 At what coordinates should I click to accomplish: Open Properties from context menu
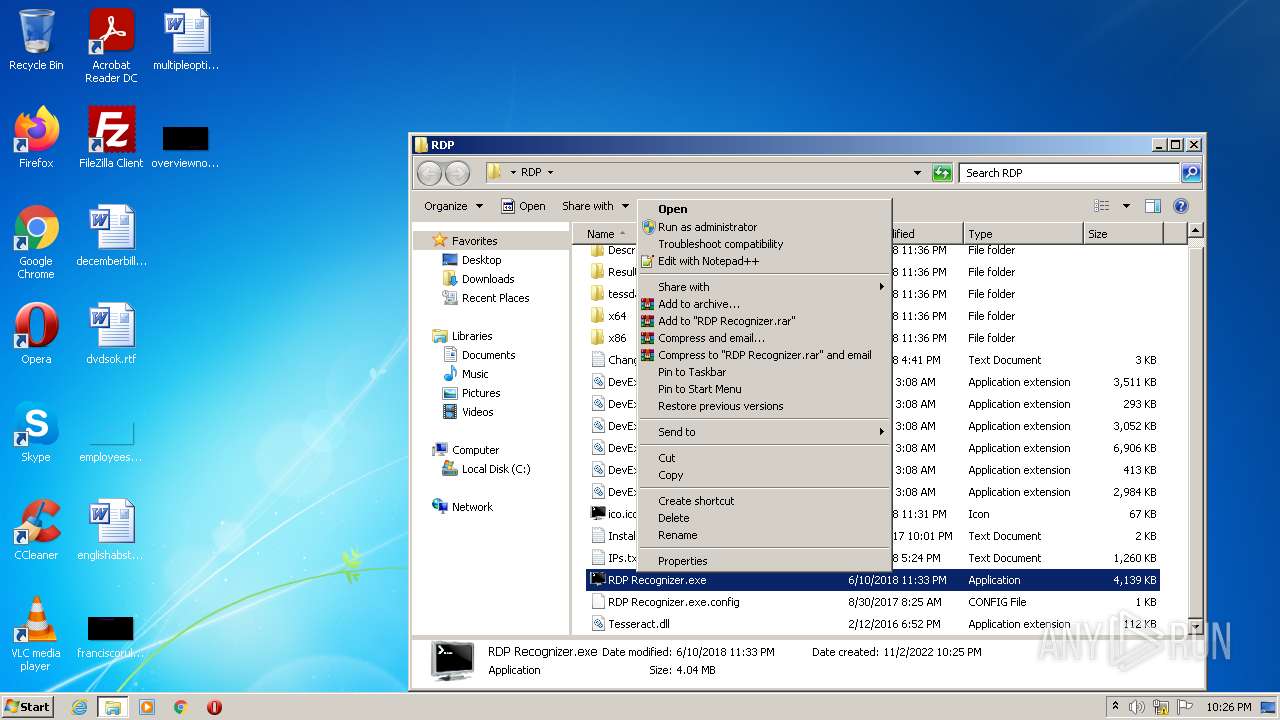[x=764, y=561]
